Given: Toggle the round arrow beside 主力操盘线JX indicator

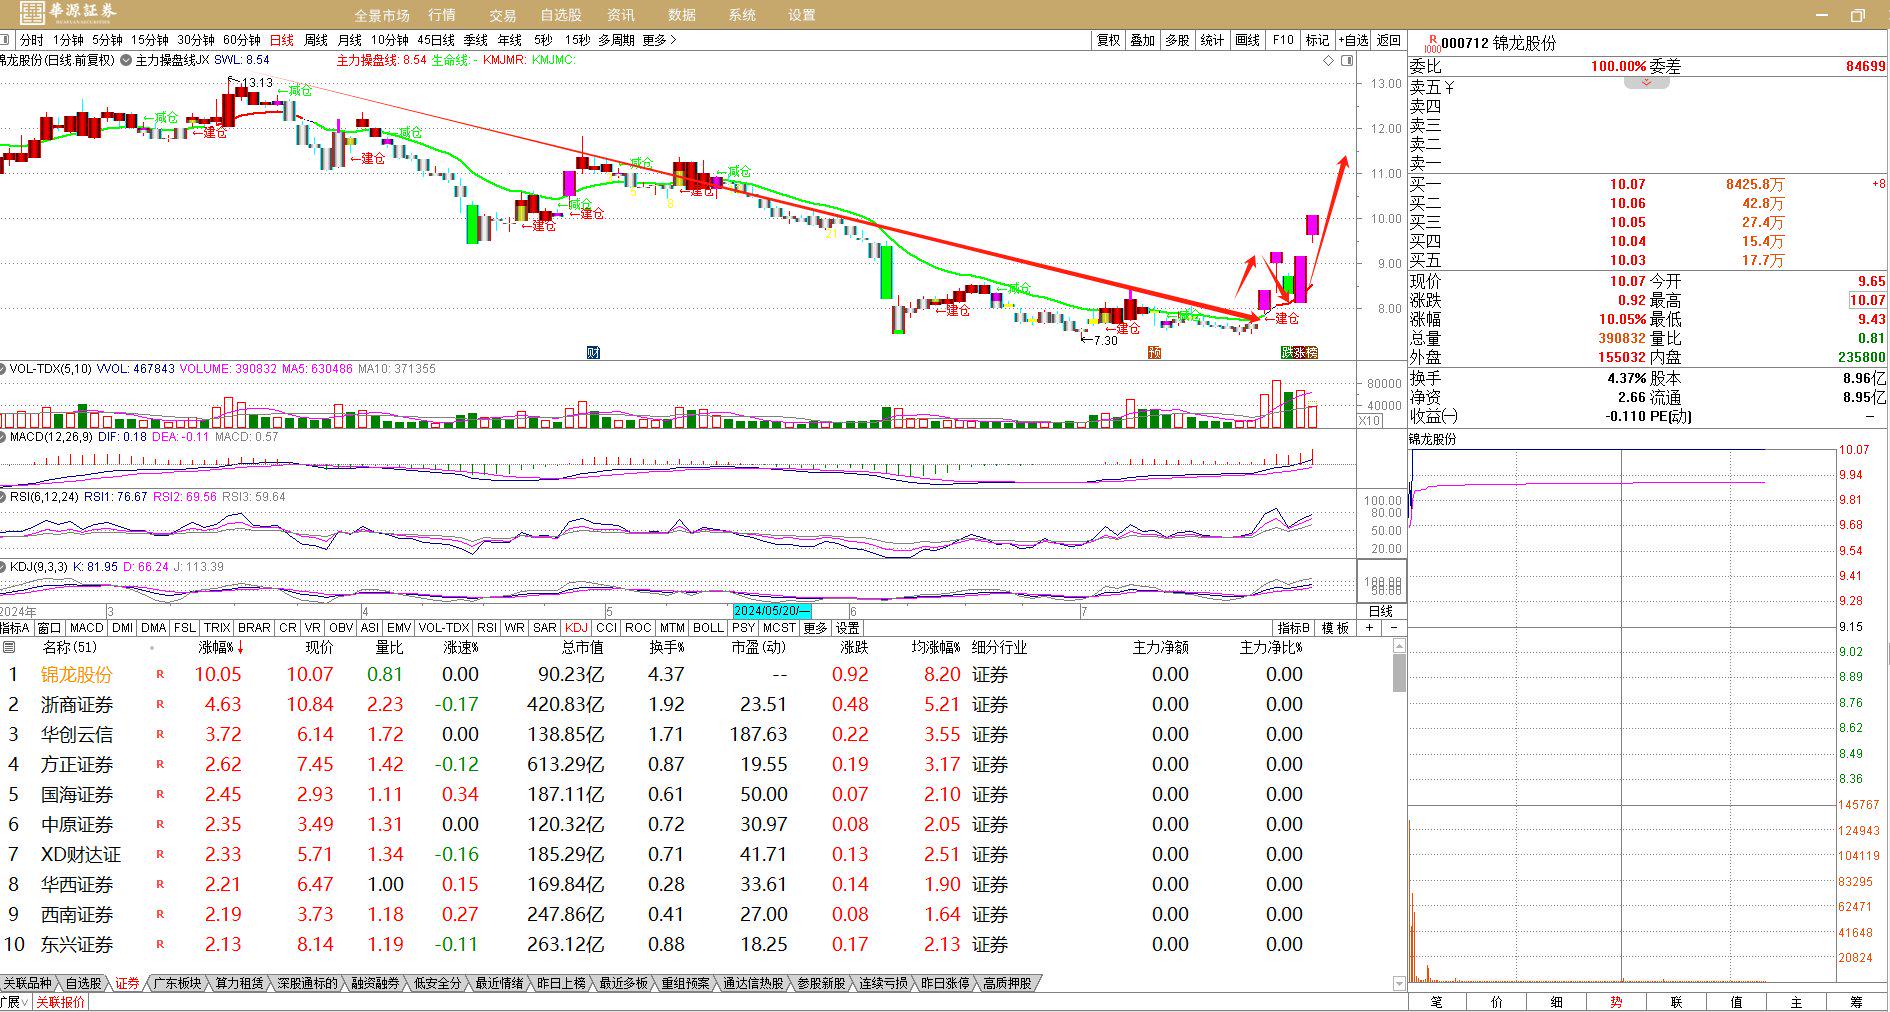Looking at the screenshot, I should coord(126,60).
